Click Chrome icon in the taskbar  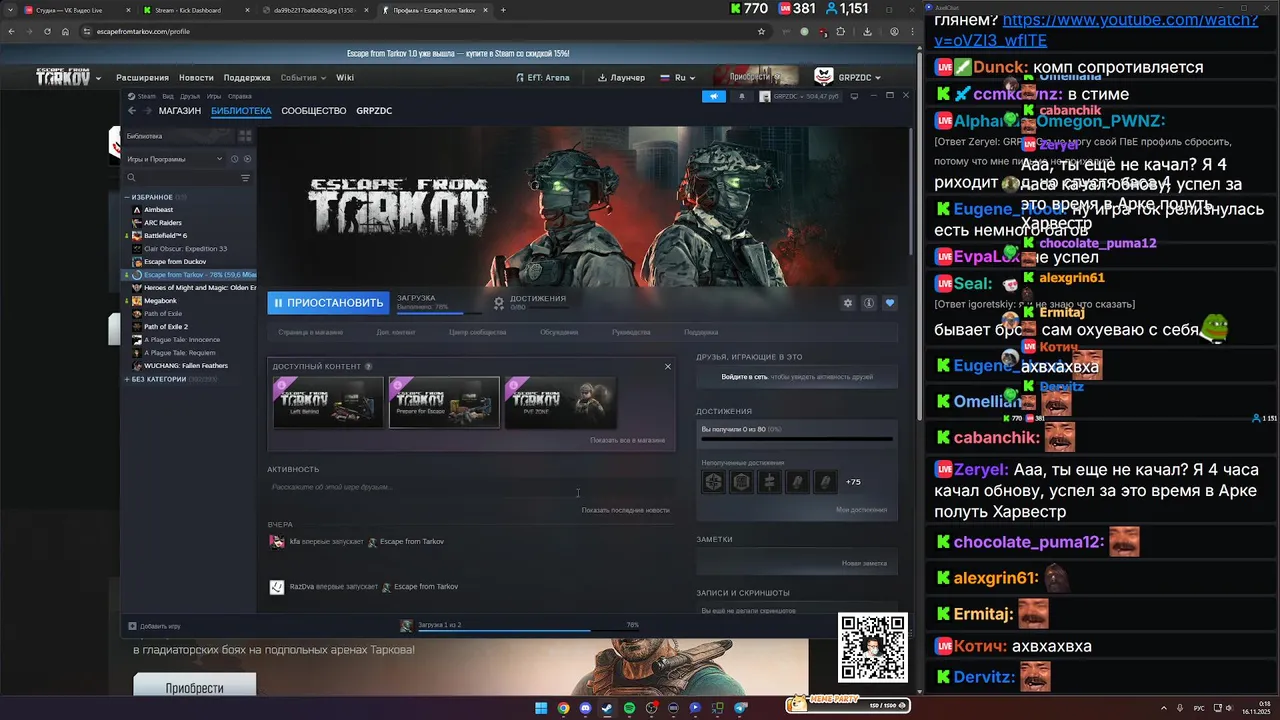click(563, 708)
